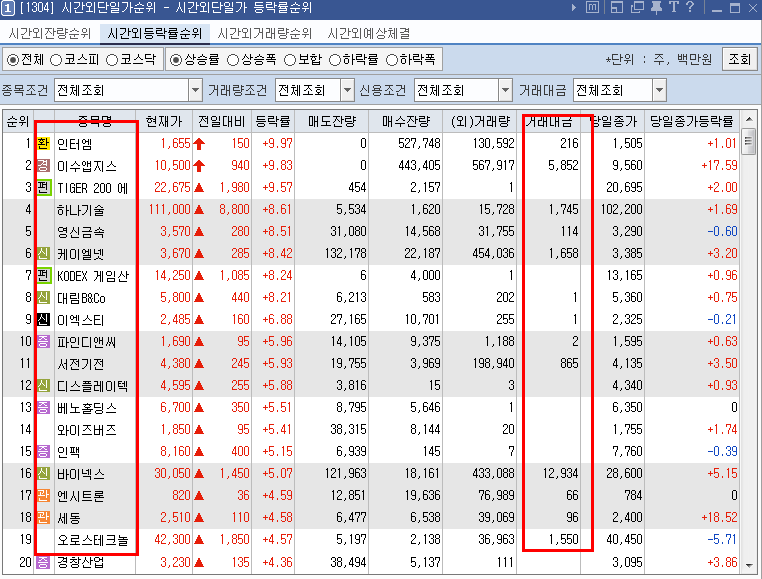Select the 상승폭 radio button
The image size is (762, 579).
point(233,60)
